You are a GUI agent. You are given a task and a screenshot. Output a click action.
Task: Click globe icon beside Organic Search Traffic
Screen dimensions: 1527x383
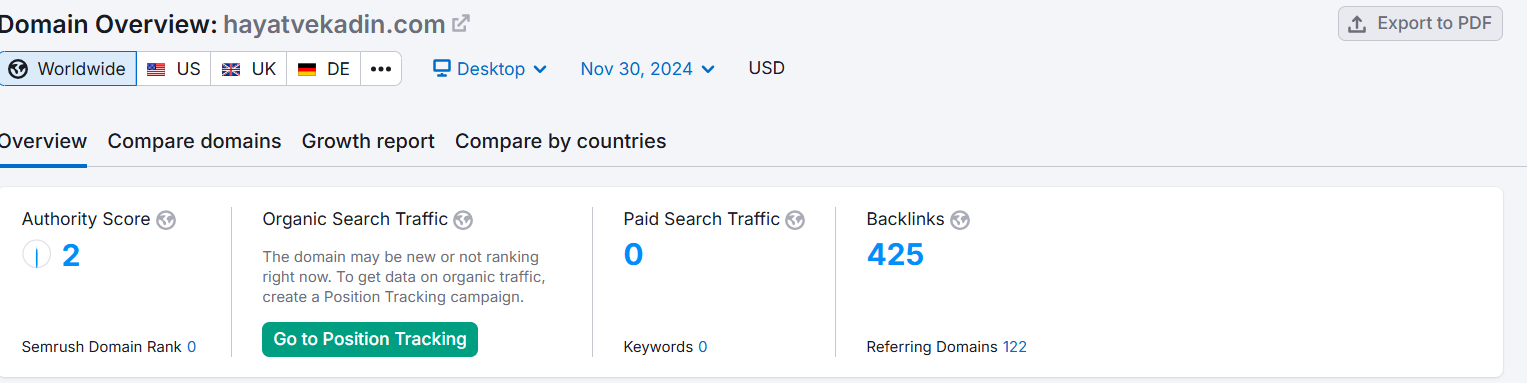[x=463, y=220]
